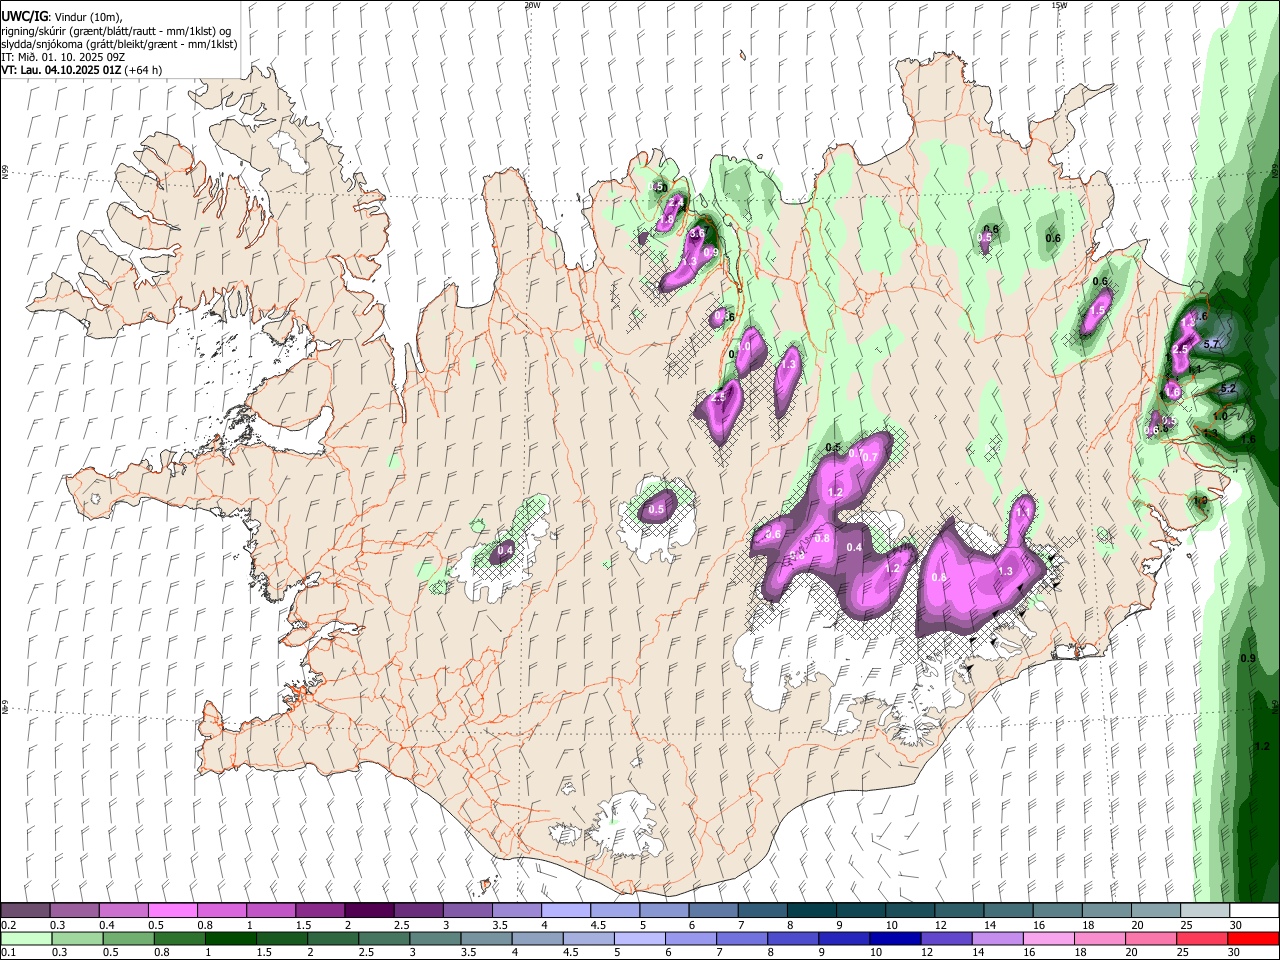This screenshot has height=960, width=1280.
Task: Click the 15W longitude label
Action: pyautogui.click(x=1059, y=5)
